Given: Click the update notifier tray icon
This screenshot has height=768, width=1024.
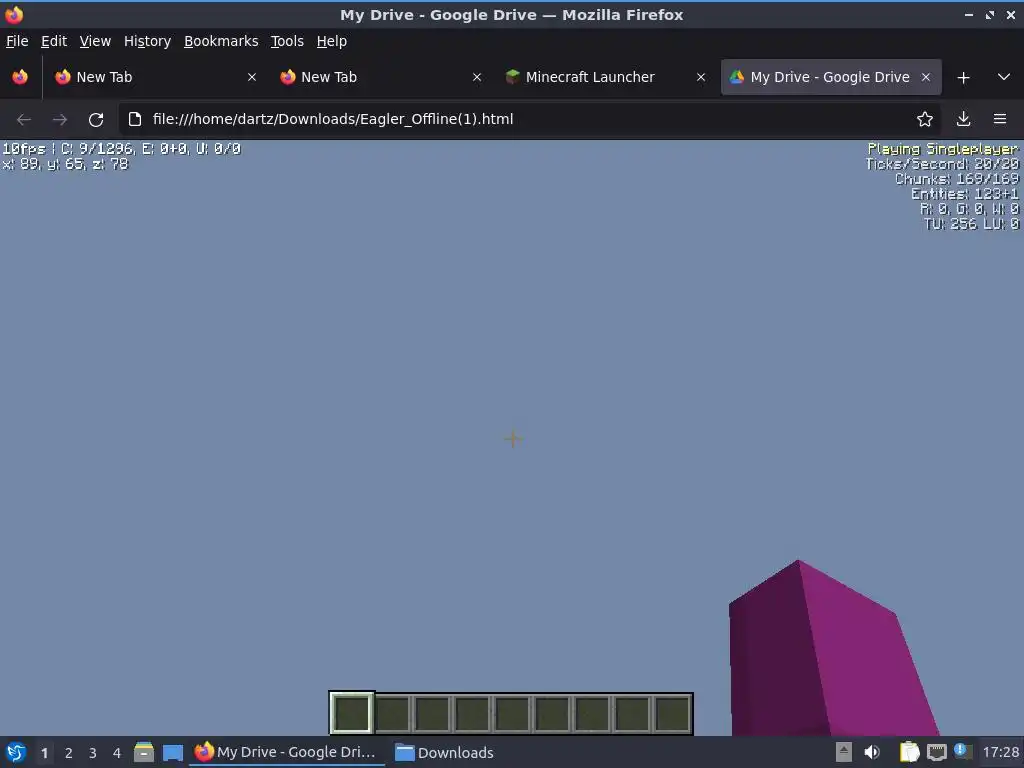Looking at the screenshot, I should (x=963, y=751).
